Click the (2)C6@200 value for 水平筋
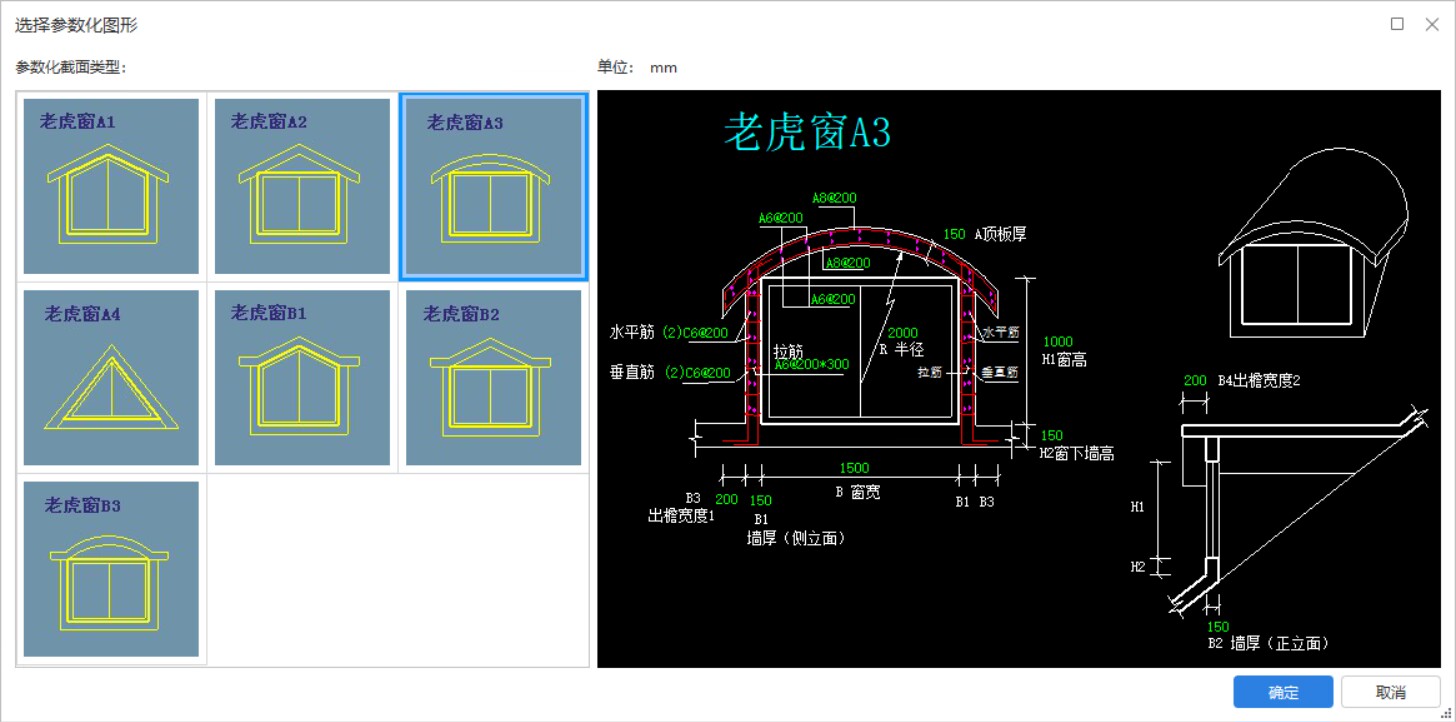This screenshot has width=1456, height=722. [x=697, y=332]
